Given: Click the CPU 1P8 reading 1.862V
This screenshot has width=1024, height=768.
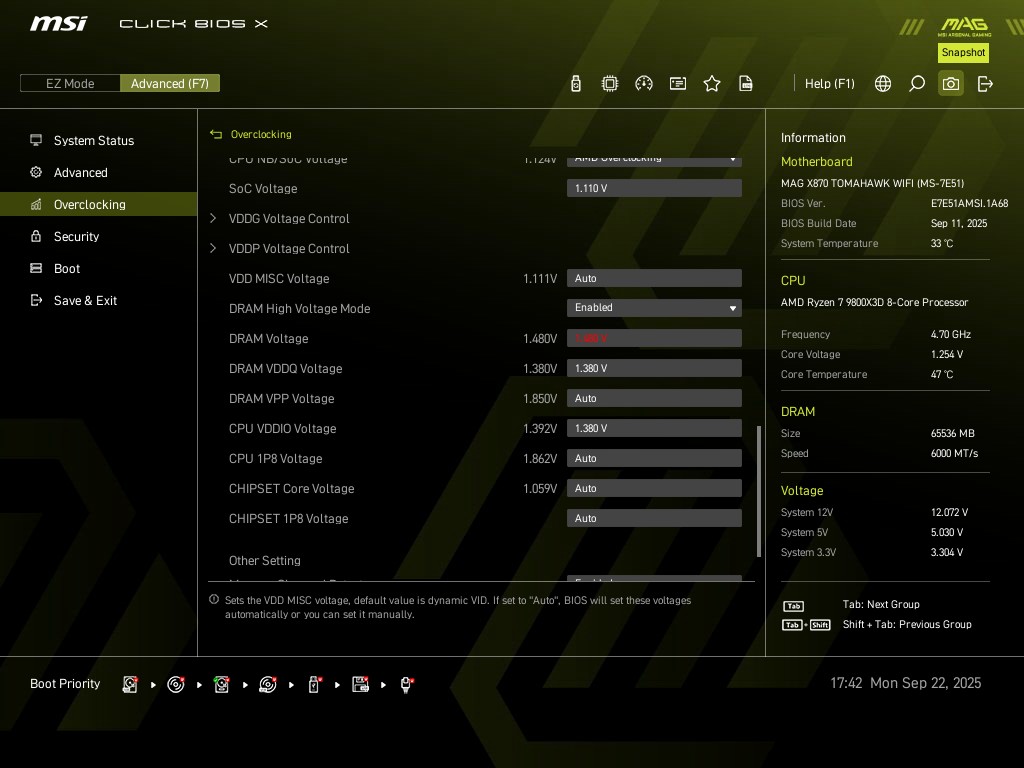Looking at the screenshot, I should (x=540, y=459).
